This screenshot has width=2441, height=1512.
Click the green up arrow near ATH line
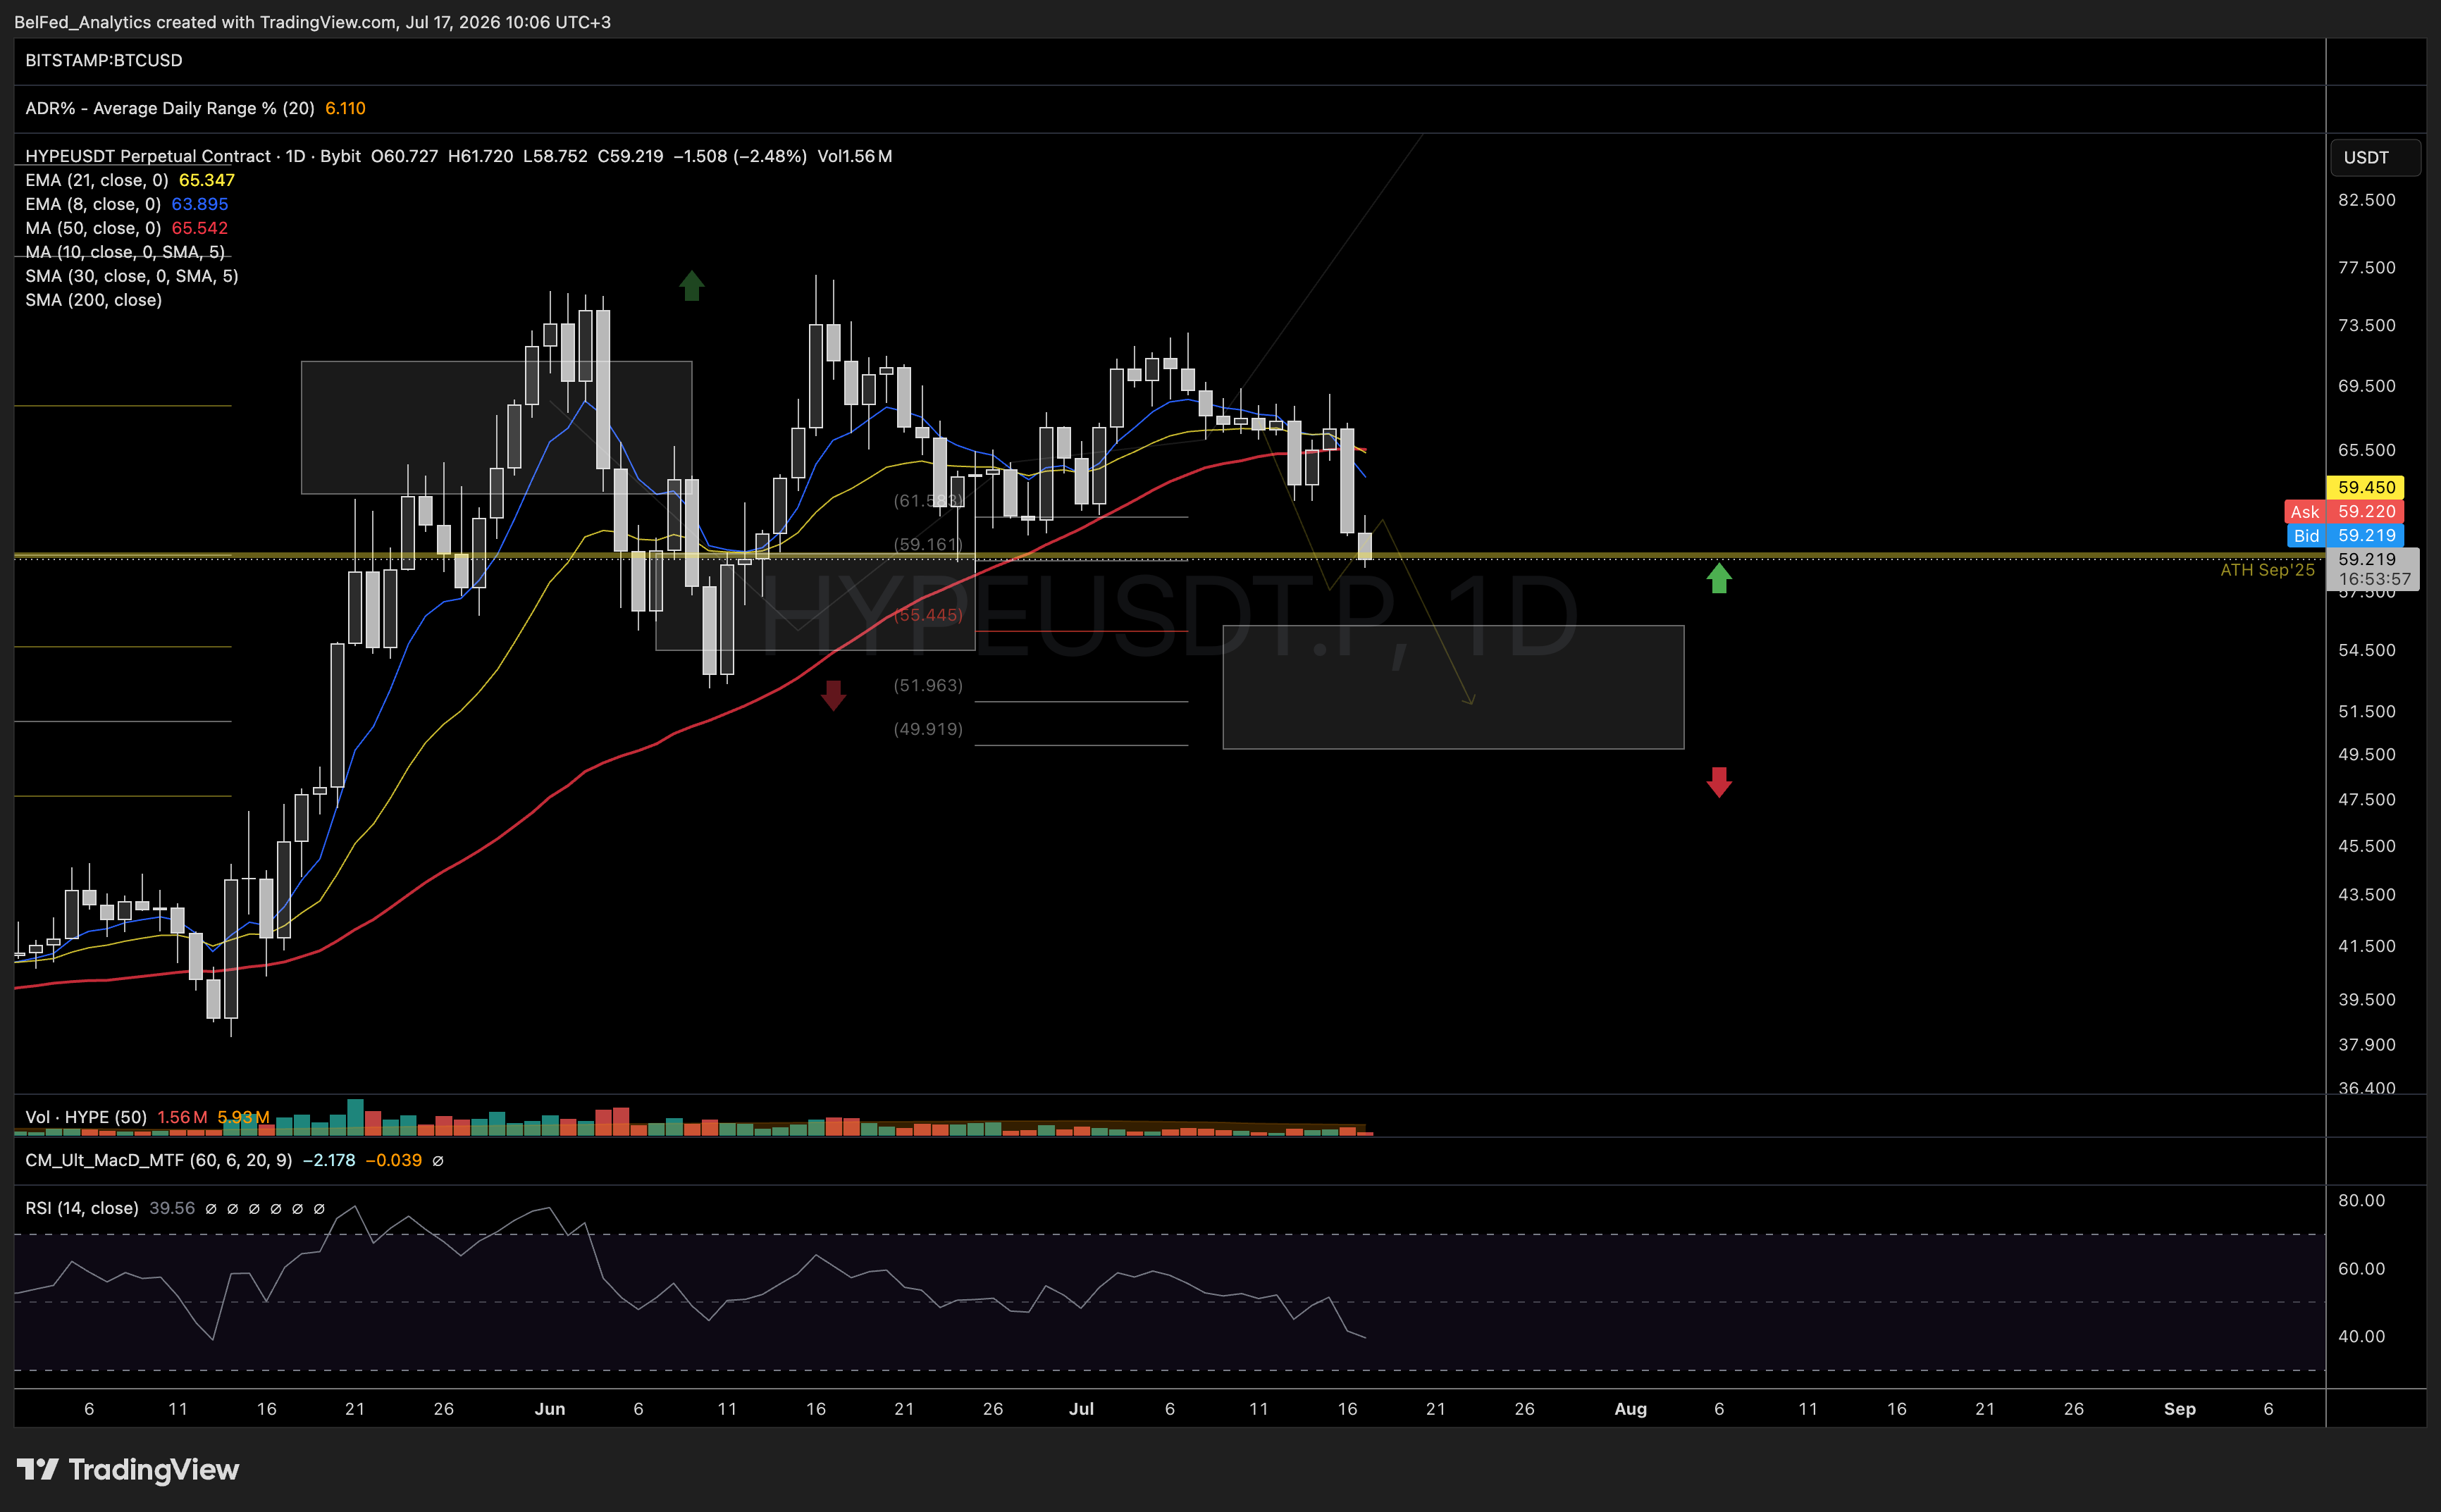click(x=1718, y=578)
